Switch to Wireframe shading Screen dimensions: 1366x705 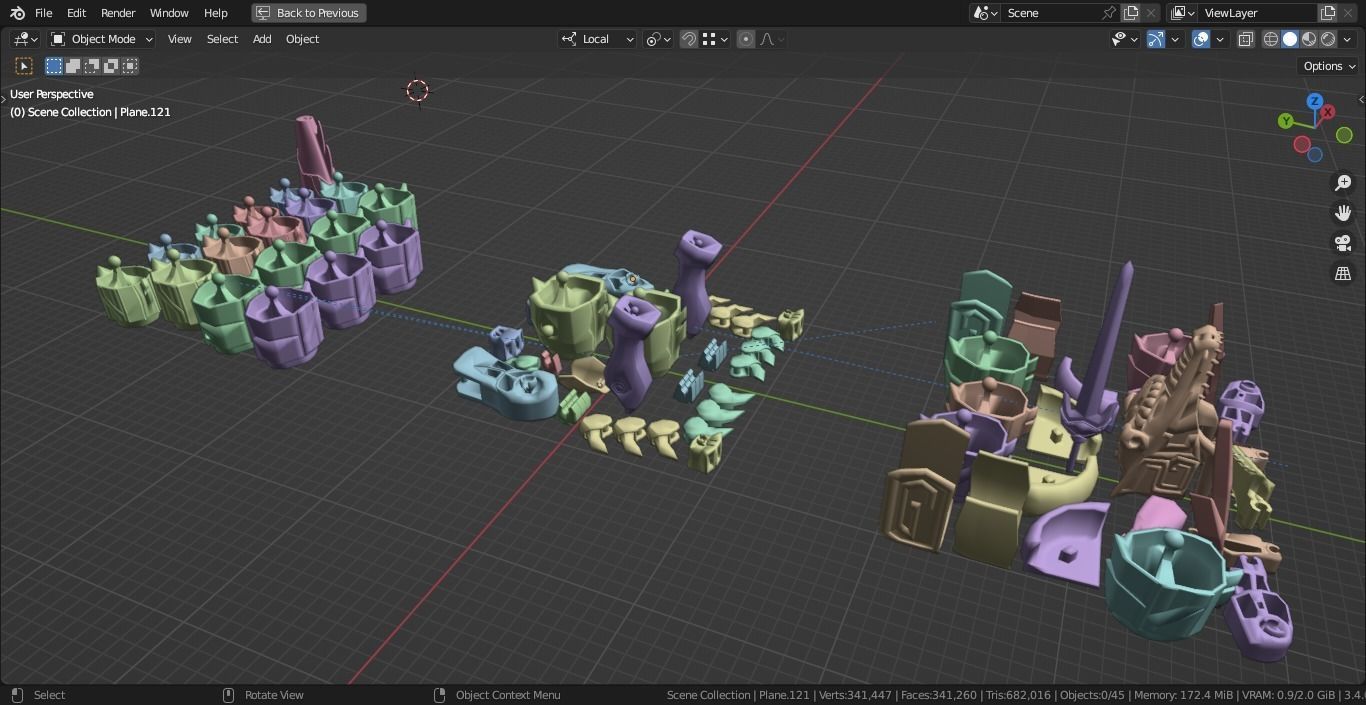click(1271, 39)
